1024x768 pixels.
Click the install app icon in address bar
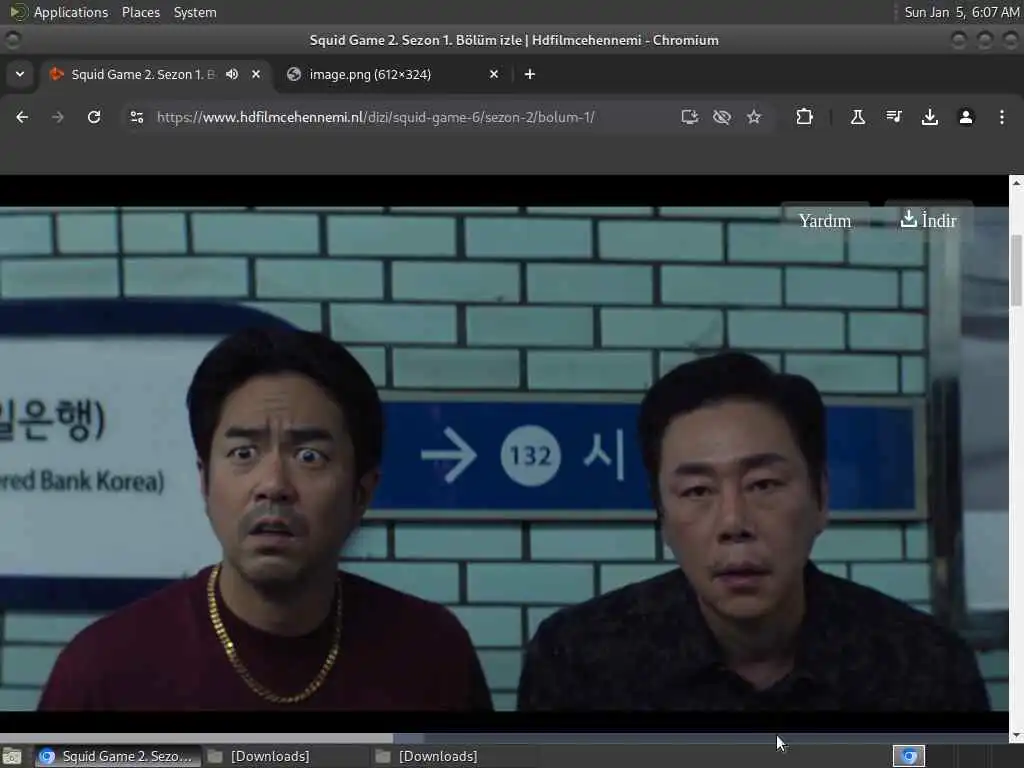point(690,117)
